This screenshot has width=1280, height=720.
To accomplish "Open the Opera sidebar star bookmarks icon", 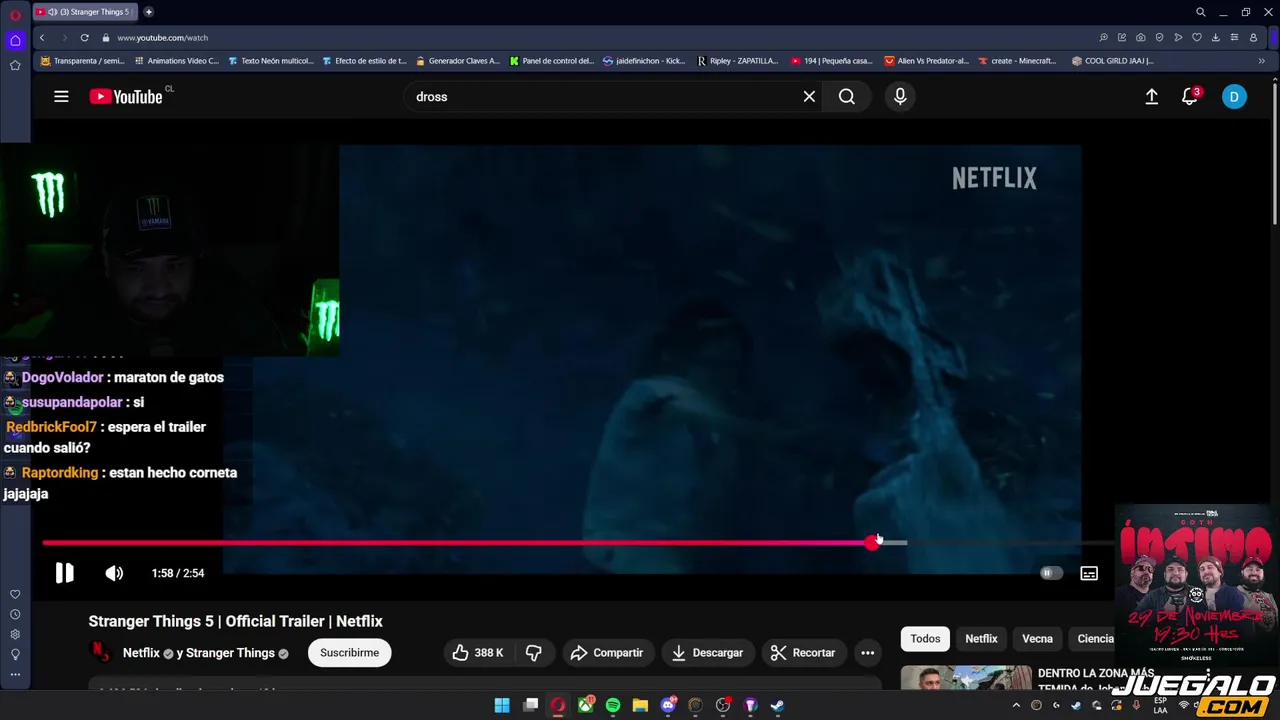I will point(15,65).
